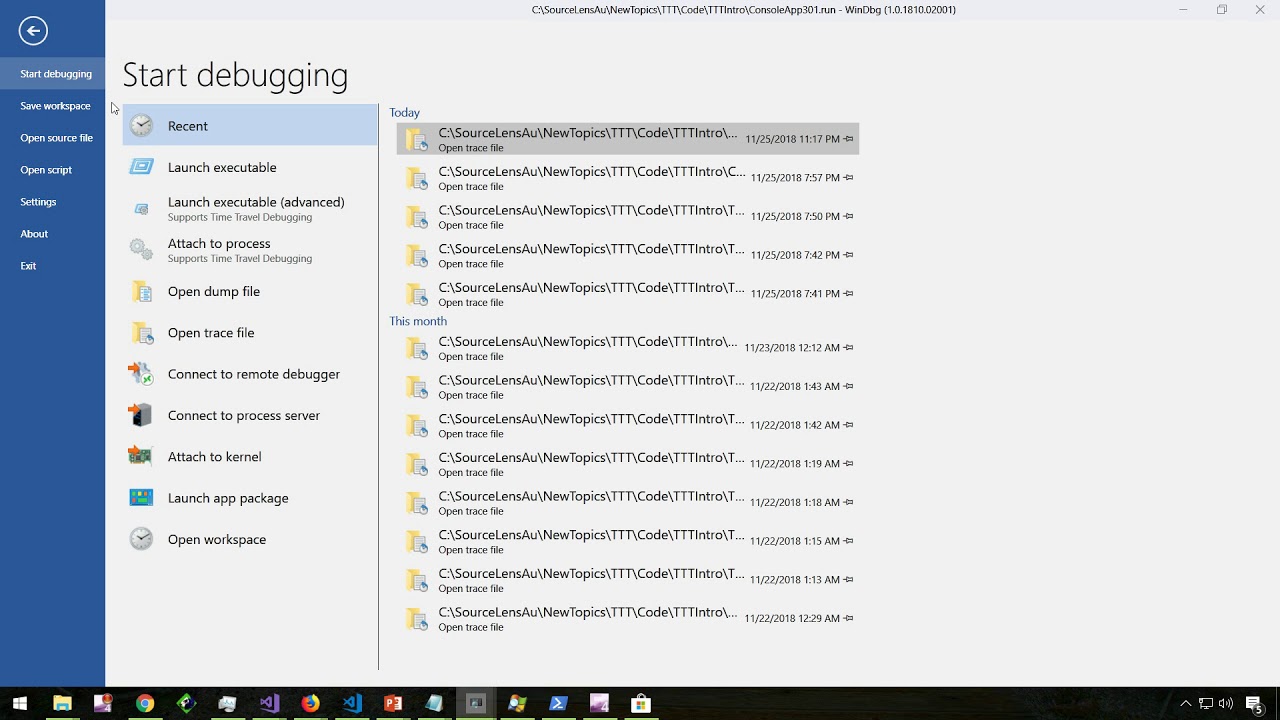Pin the 11/22/2018 1:19 AM recent entry
Screen dimensions: 1280x720
coord(849,464)
